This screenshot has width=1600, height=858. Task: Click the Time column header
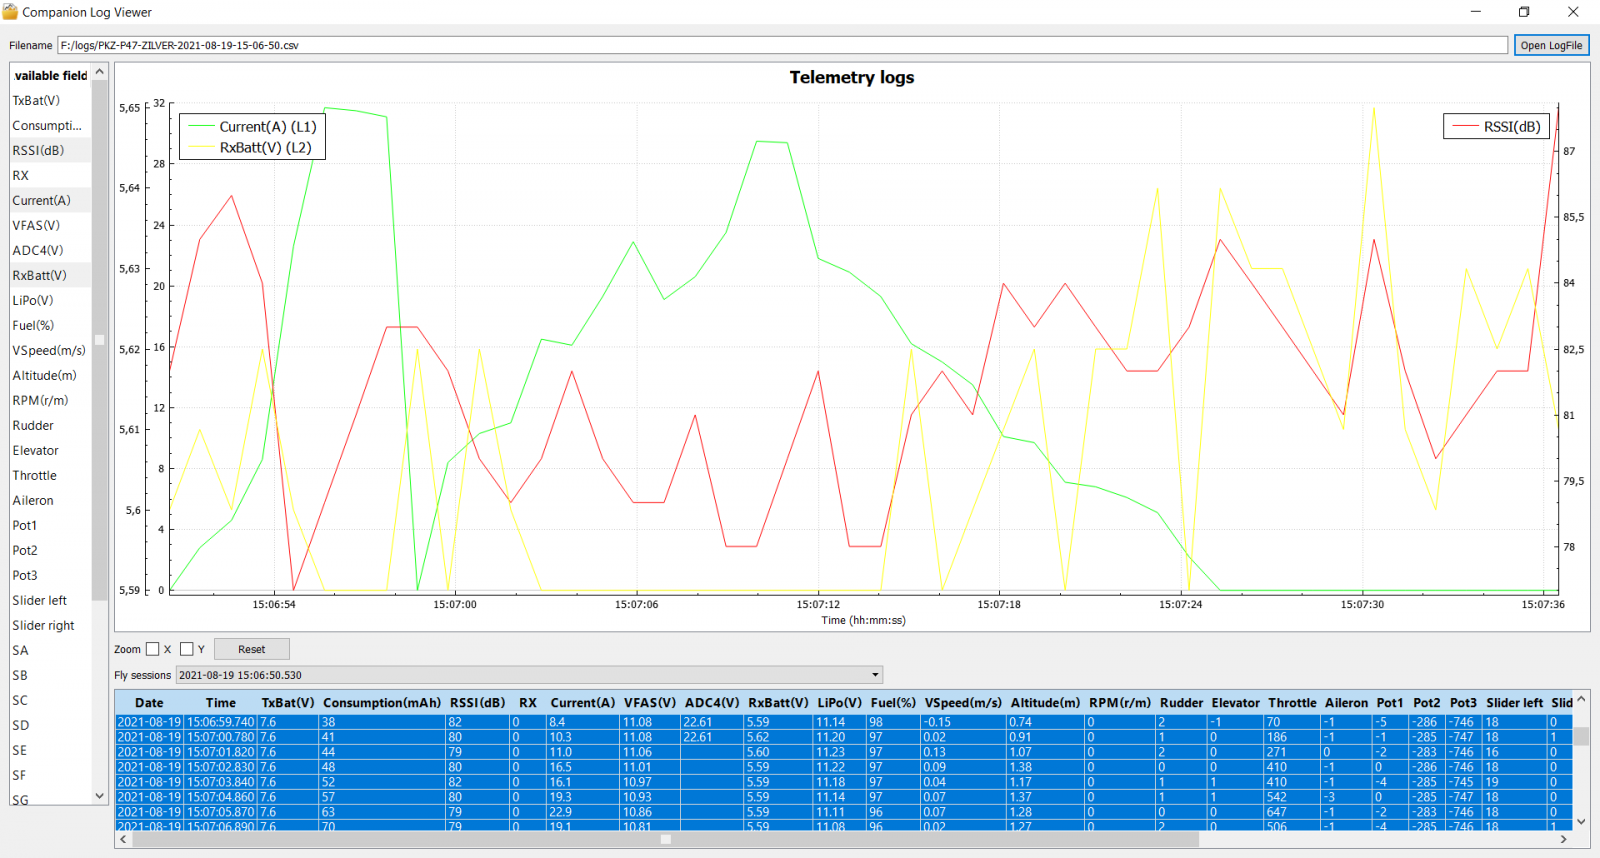pos(221,703)
